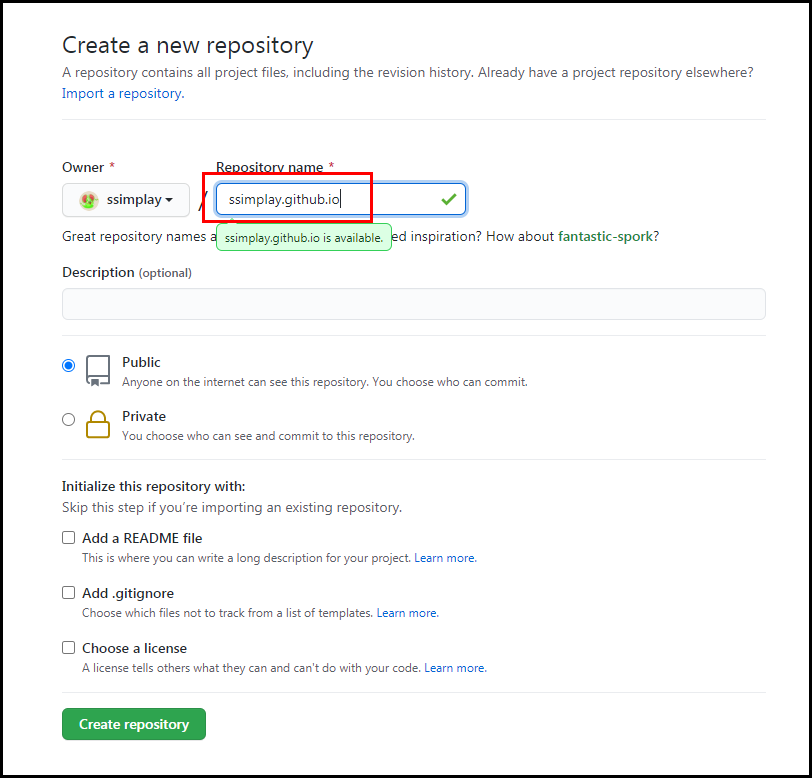This screenshot has height=778, width=812.
Task: Click 'Skip this step if you're importing' text
Action: pyautogui.click(x=232, y=508)
